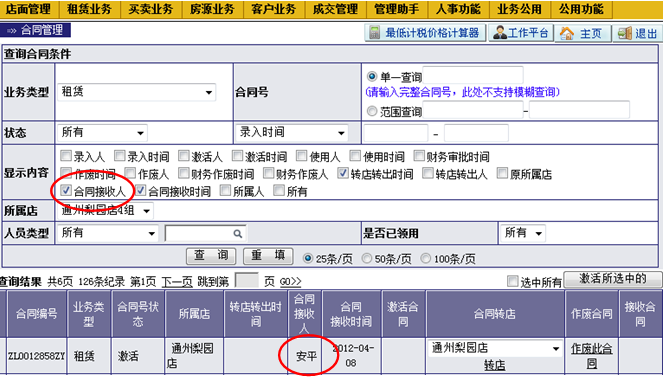The image size is (663, 381).
Task: Open the 所属店 dropdown 通州梨园店4组
Action: click(105, 210)
